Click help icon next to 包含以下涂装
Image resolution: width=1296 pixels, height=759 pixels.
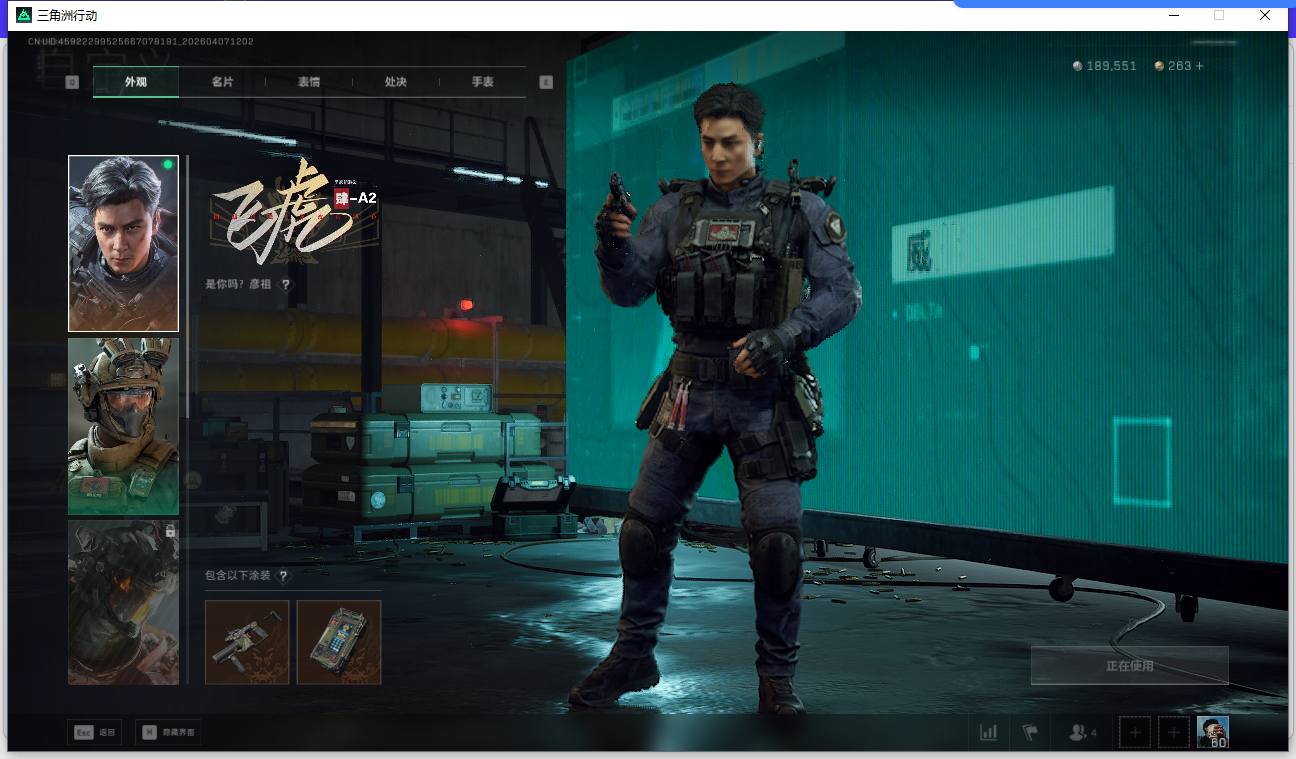[x=284, y=576]
